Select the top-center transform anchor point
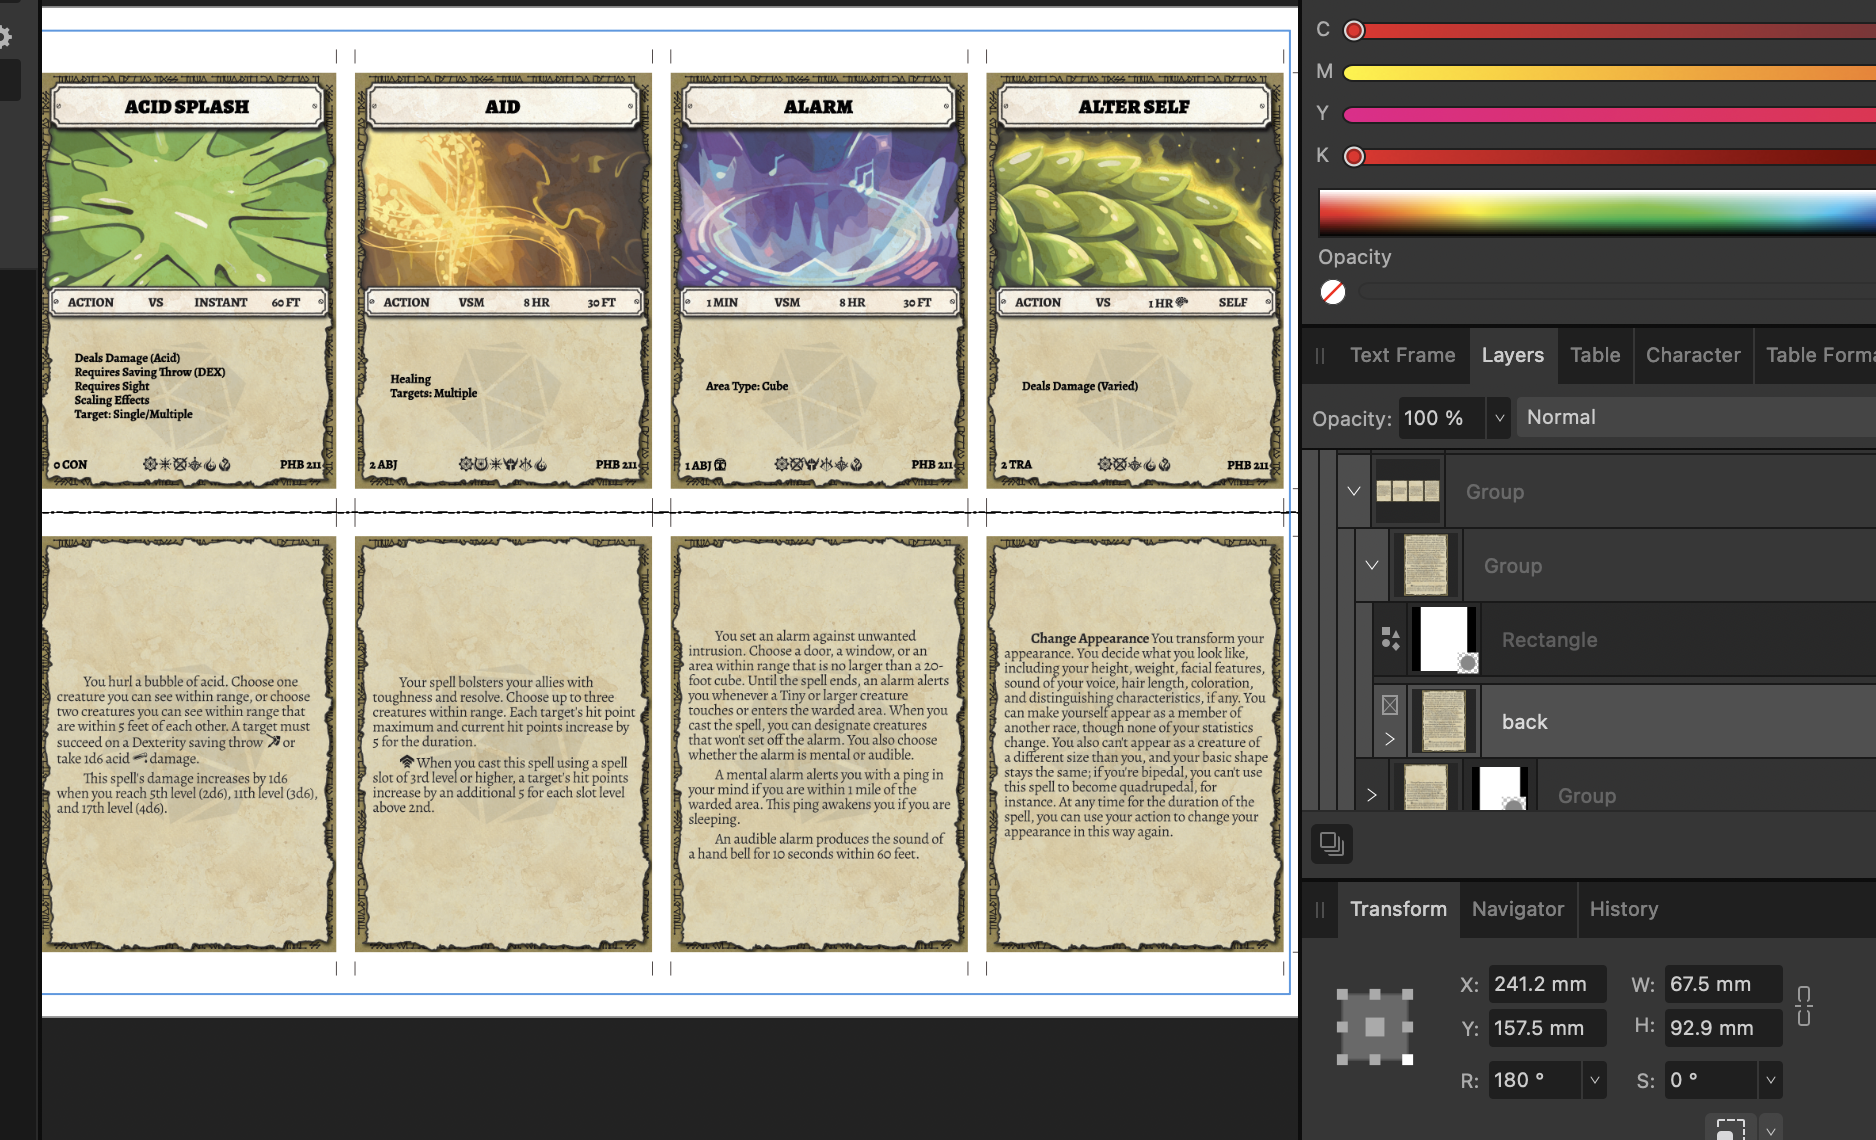This screenshot has width=1876, height=1140. click(x=1375, y=995)
